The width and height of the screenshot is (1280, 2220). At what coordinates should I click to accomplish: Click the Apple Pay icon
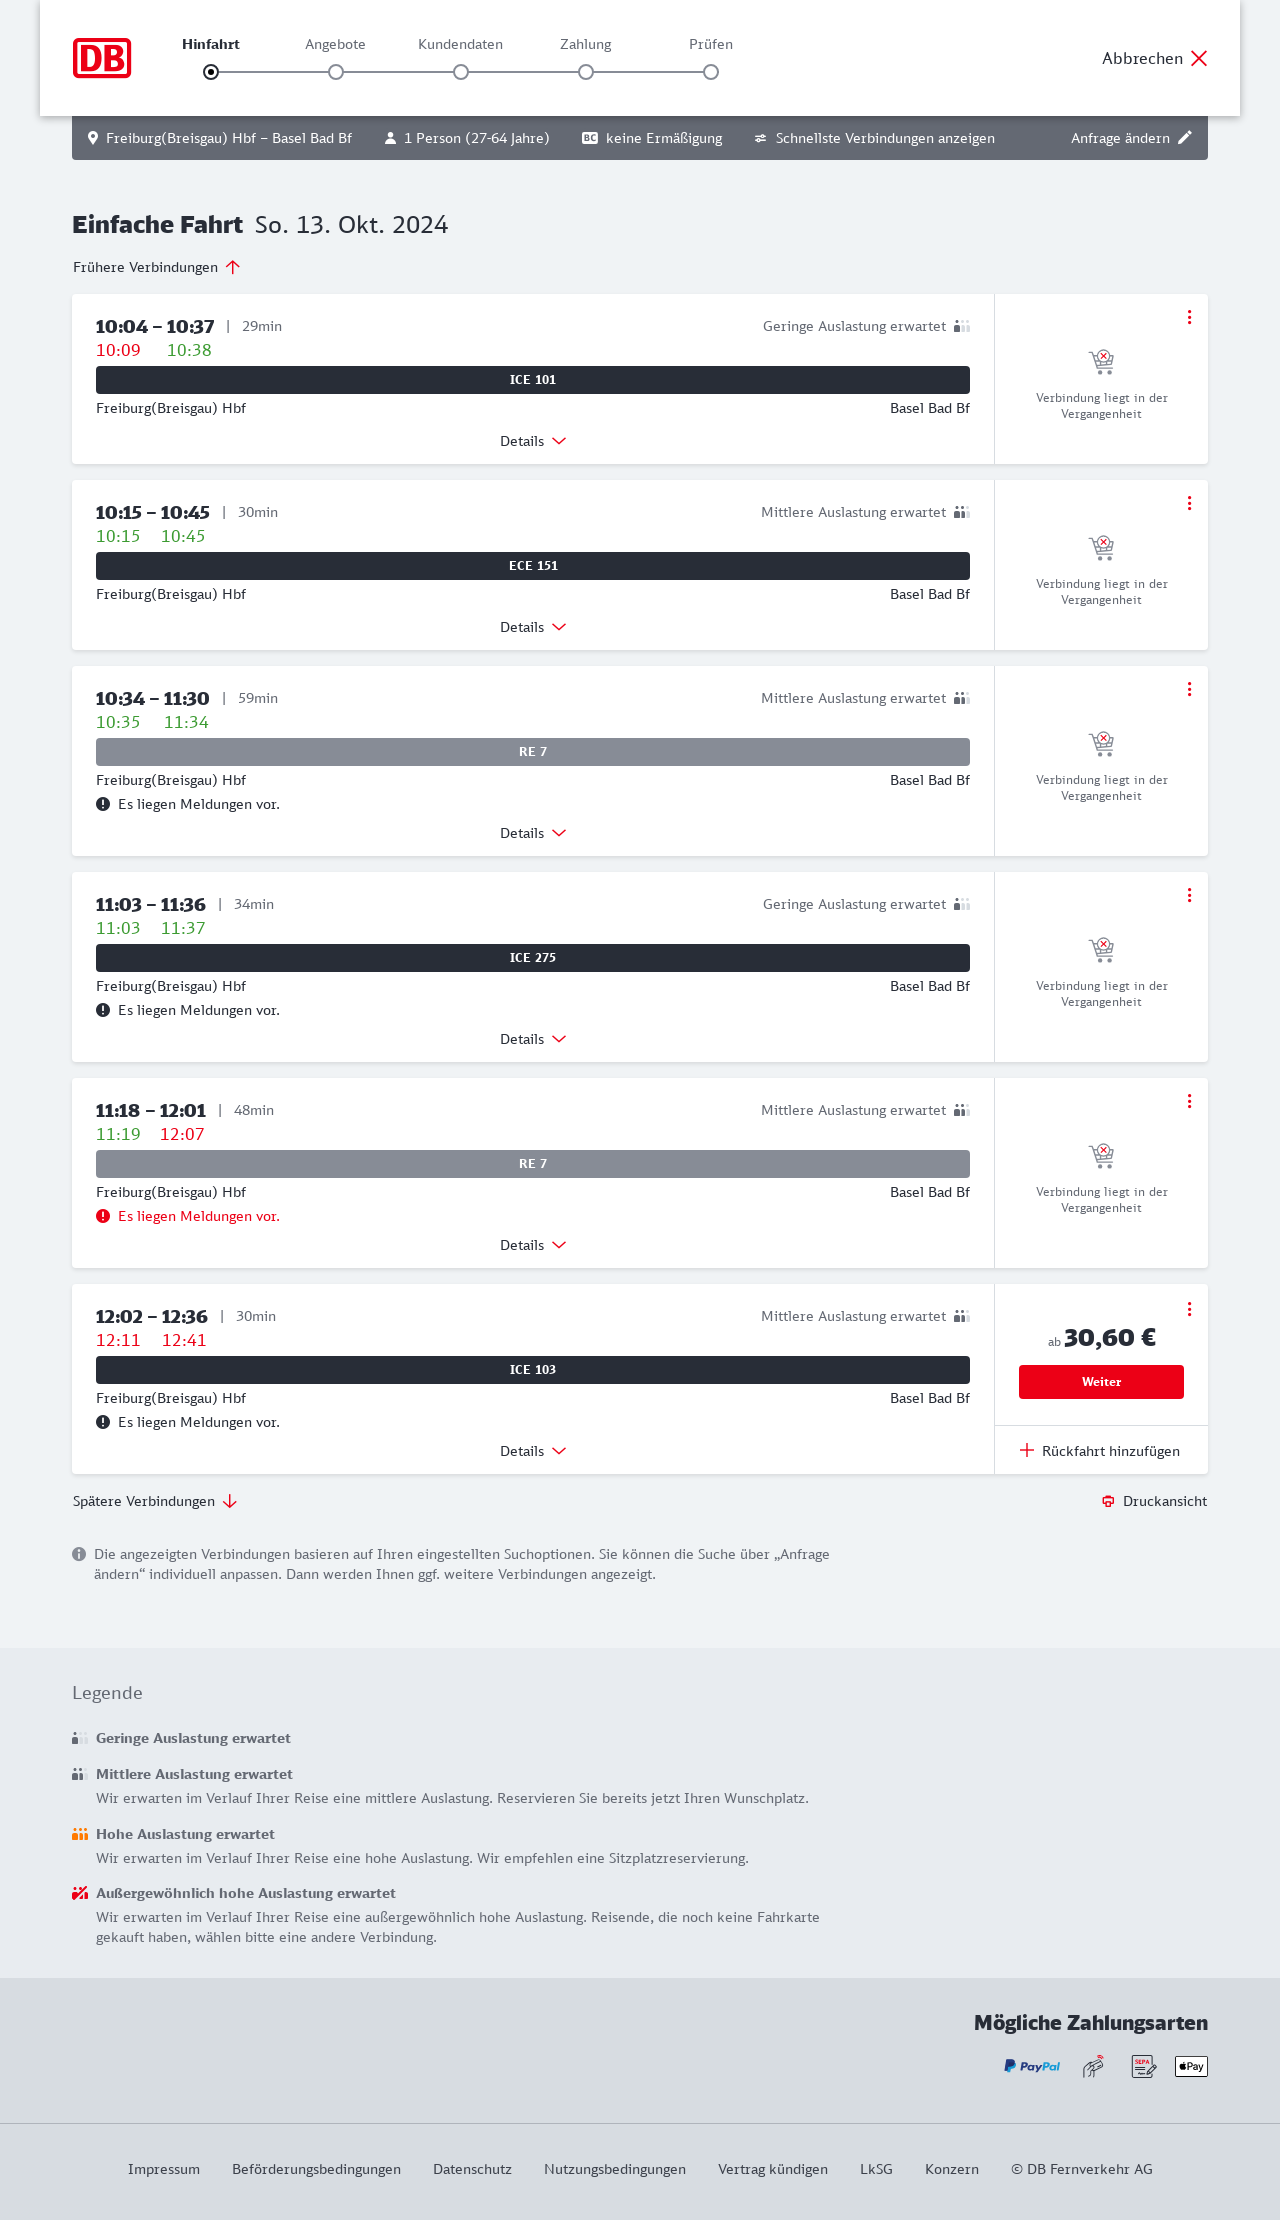click(1191, 2066)
